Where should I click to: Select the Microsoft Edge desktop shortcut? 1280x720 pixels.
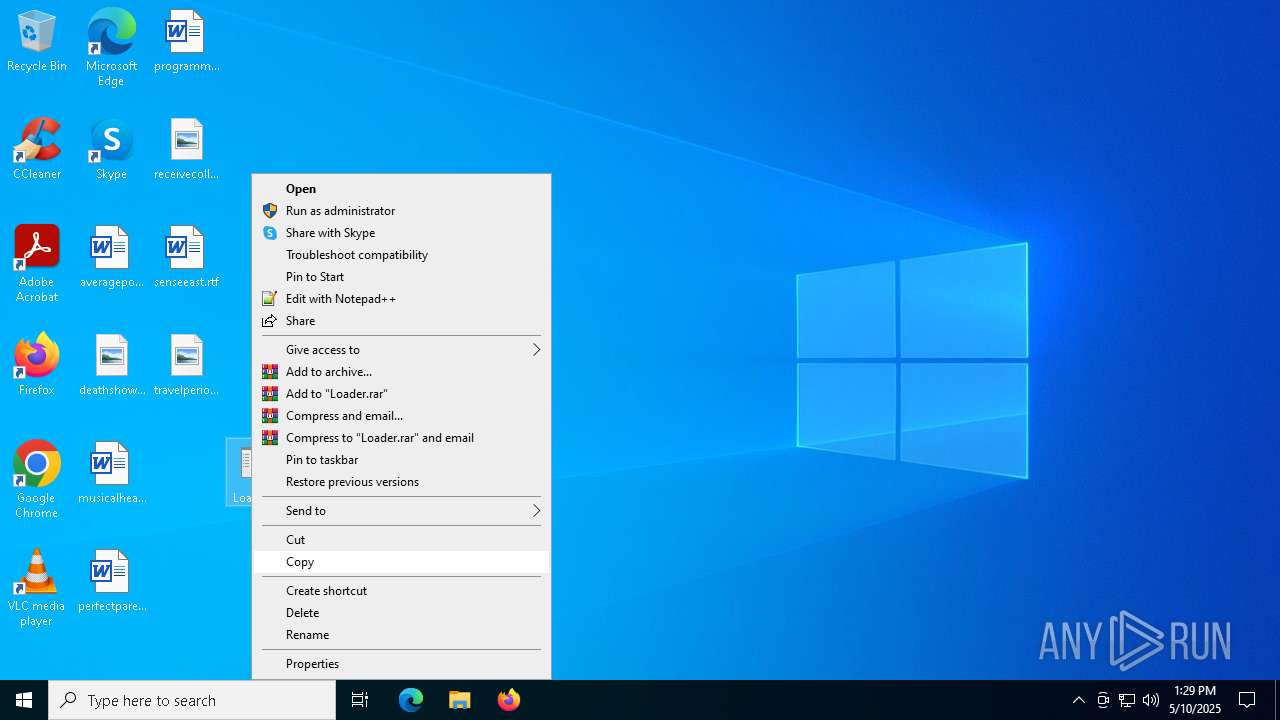click(x=111, y=48)
